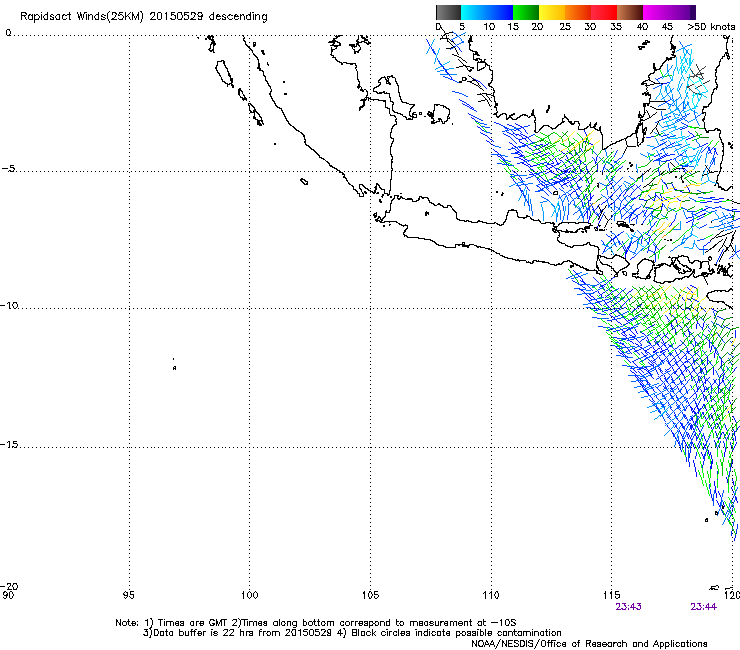Viewport: 740px width, 650px height.
Task: Click the note 'Times along bottom correspond to measurement at -10S'
Action: 379,623
